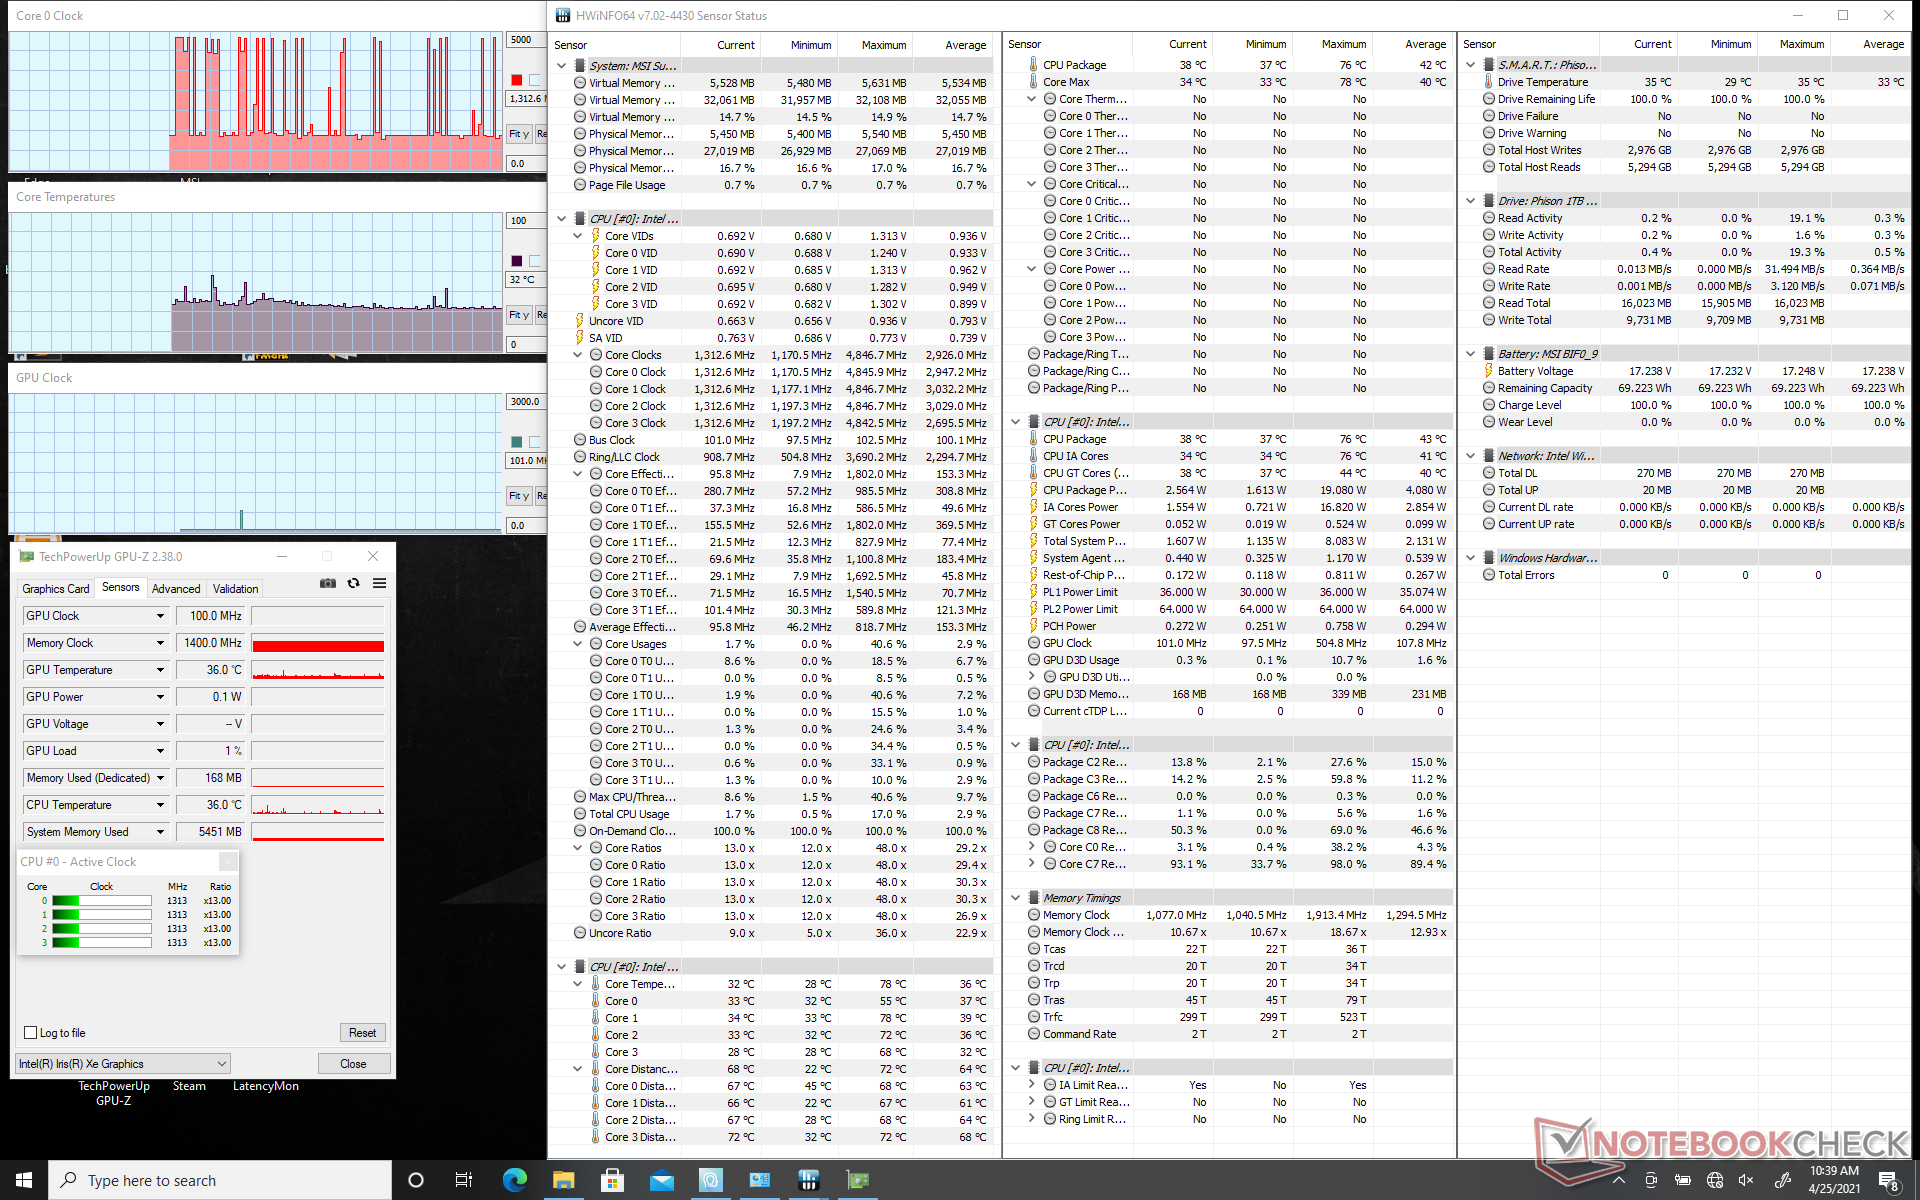Click Fit y on Core 0 Clock graph
This screenshot has width=1920, height=1200.
518,133
